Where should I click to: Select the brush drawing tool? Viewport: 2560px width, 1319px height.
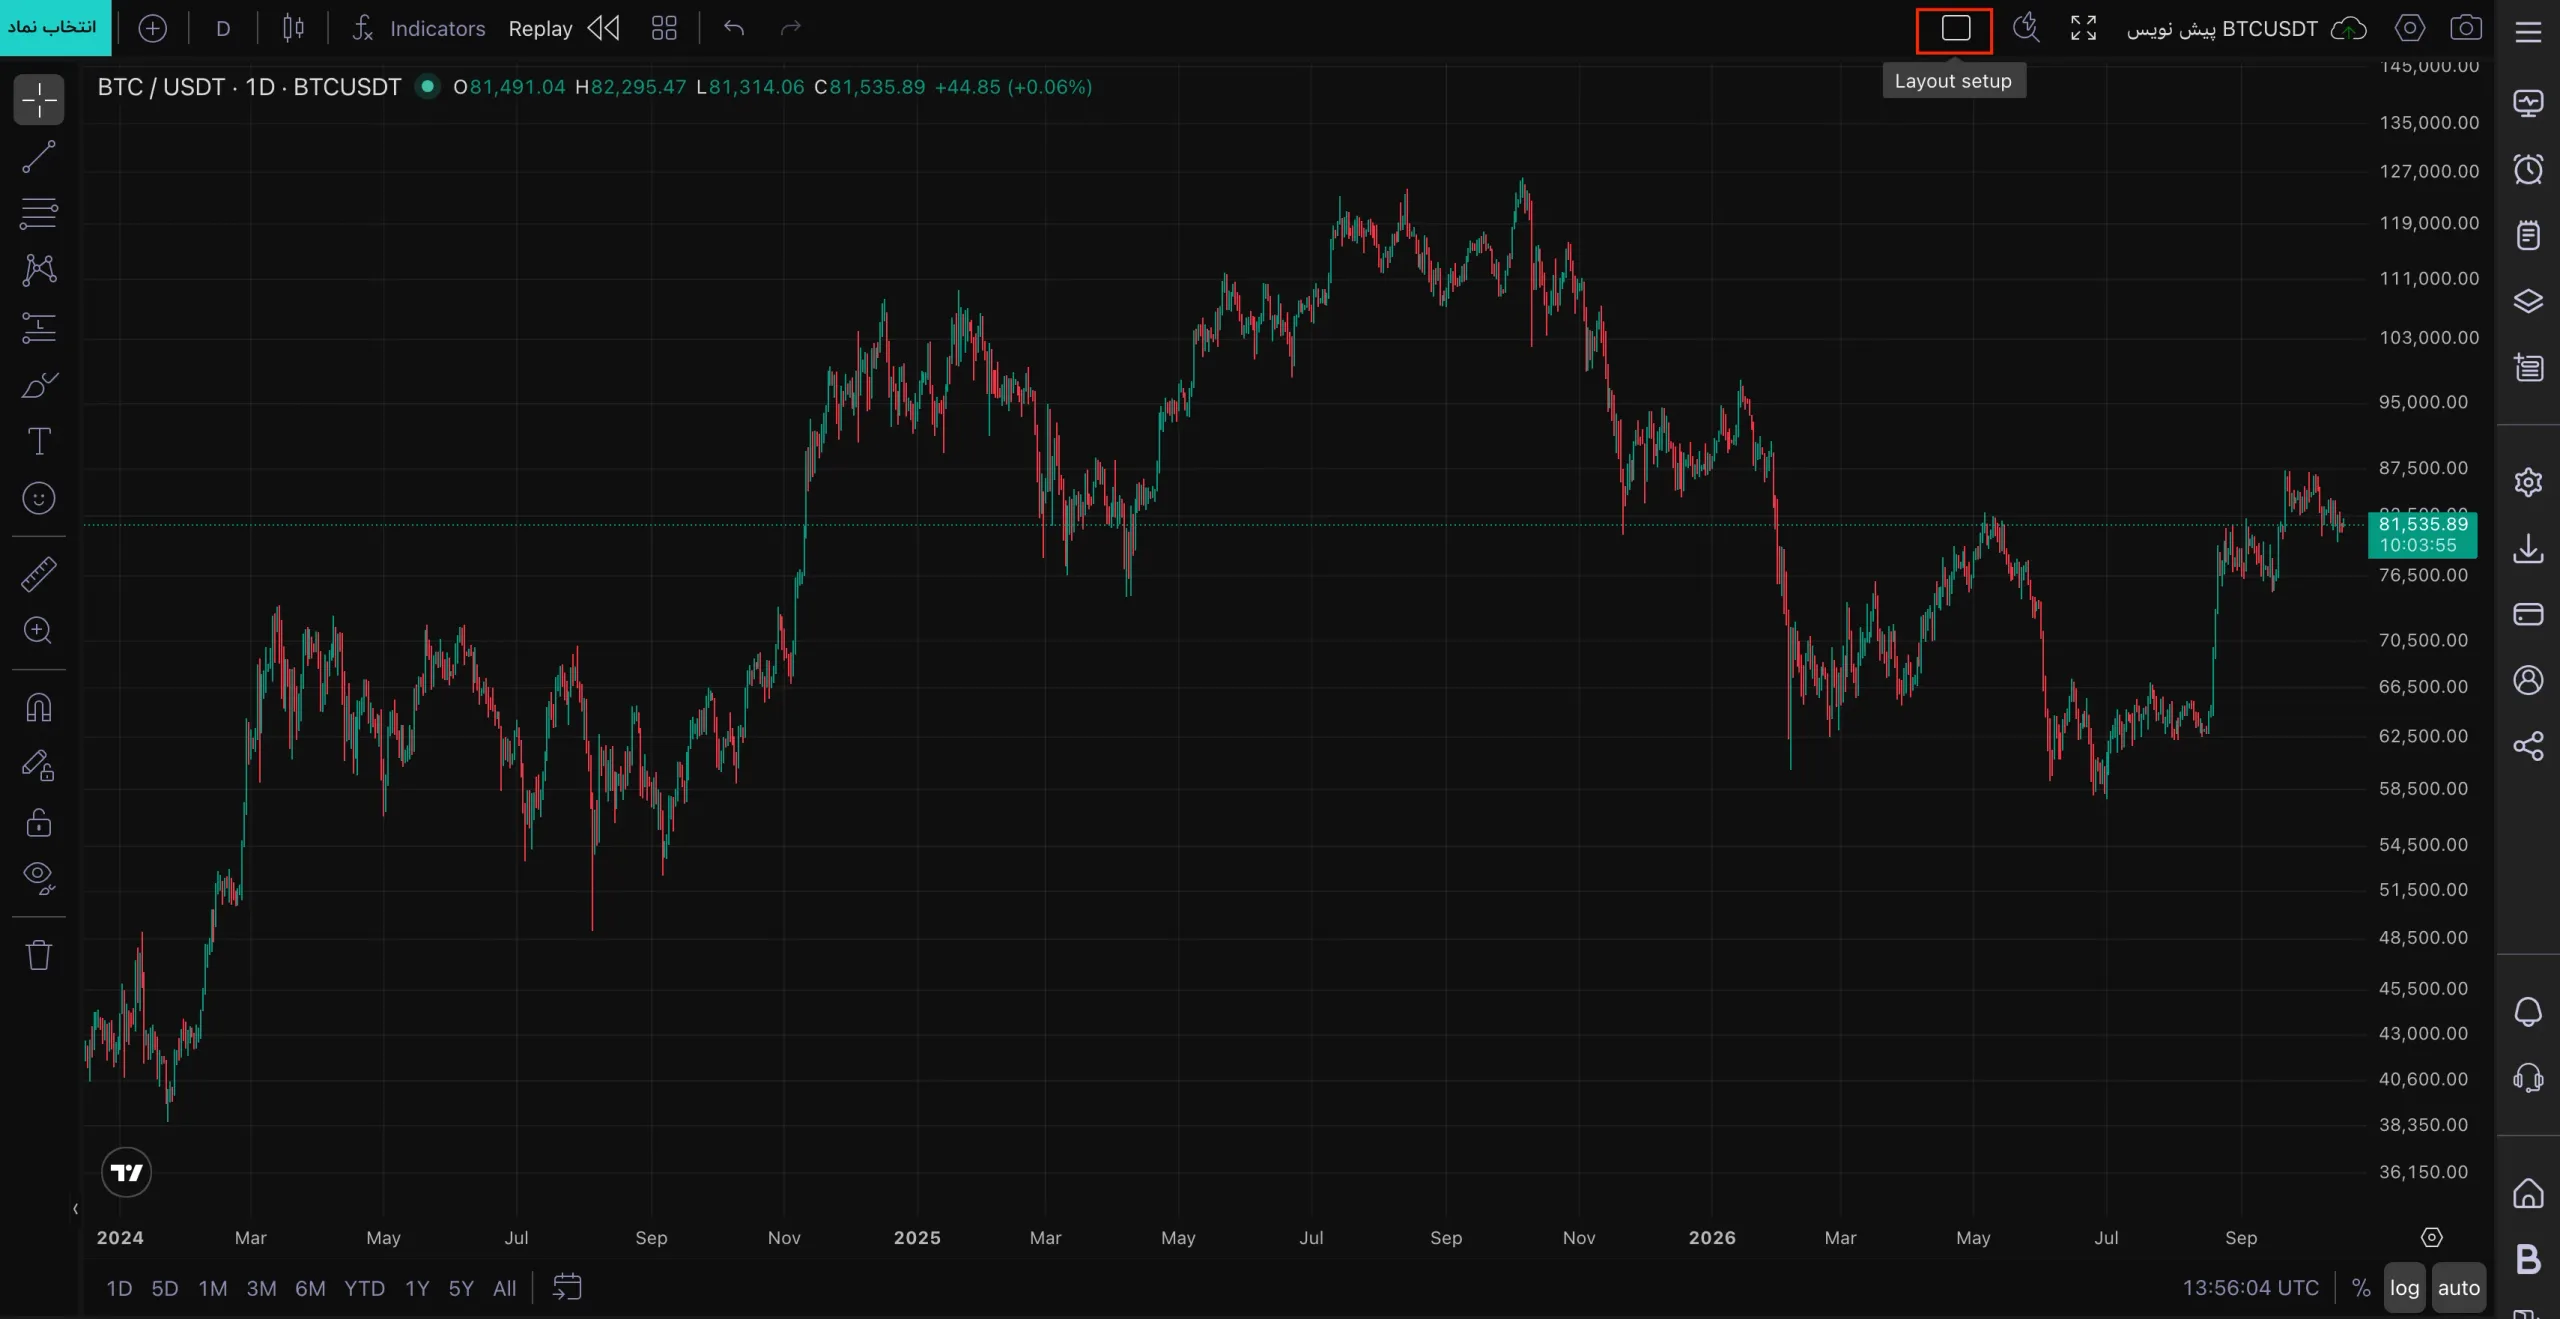39,385
